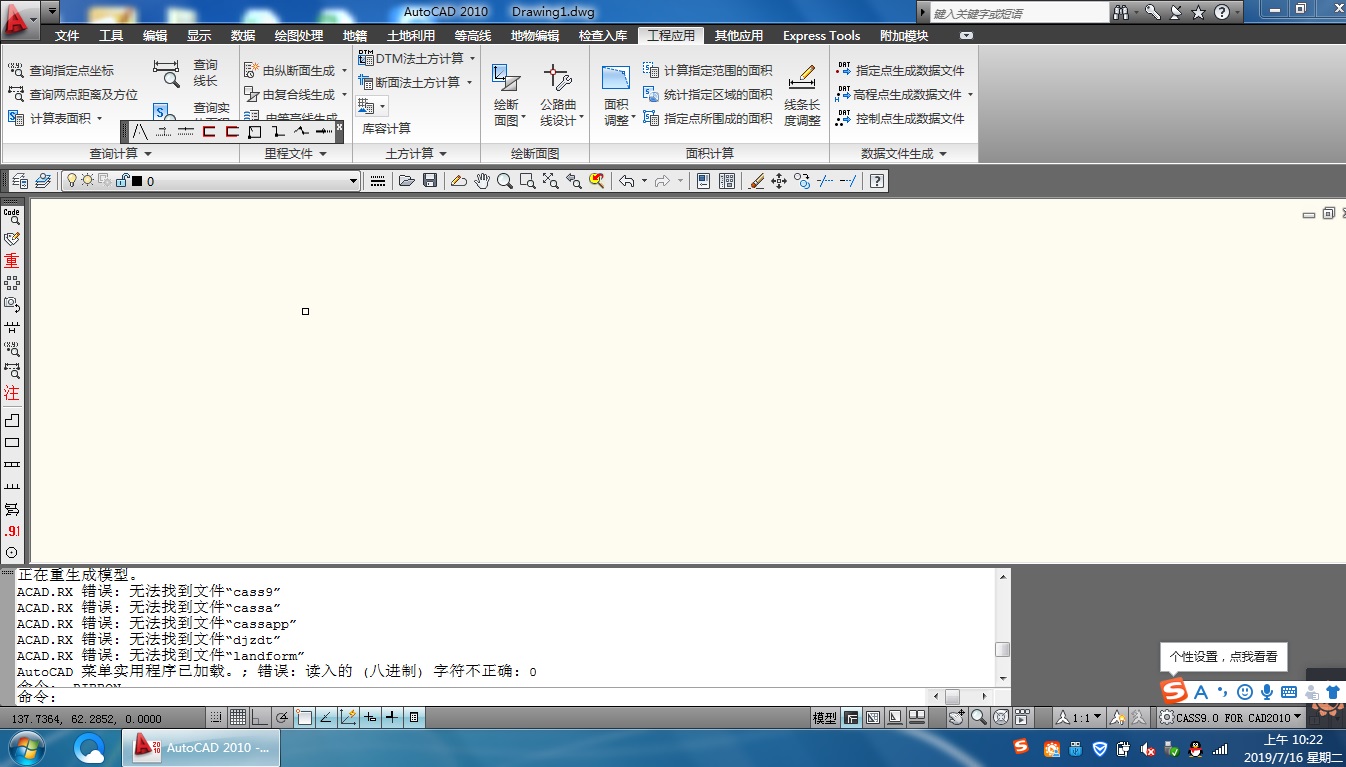Open 文件 ribbon tab
Screen dimensions: 1346x767
(67, 35)
